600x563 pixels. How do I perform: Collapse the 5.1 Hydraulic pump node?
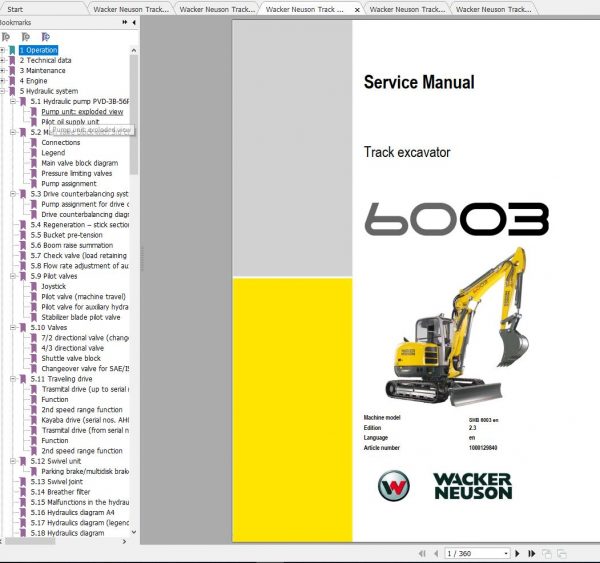(13, 101)
